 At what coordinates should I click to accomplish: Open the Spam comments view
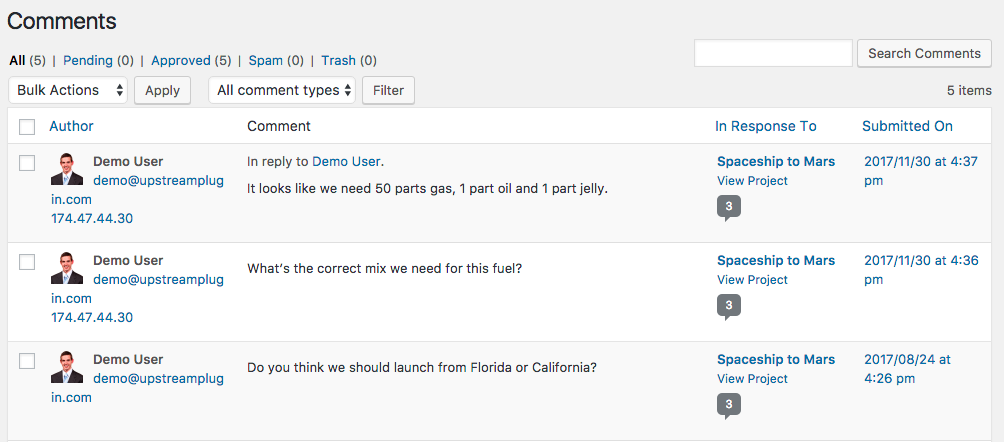pos(265,60)
